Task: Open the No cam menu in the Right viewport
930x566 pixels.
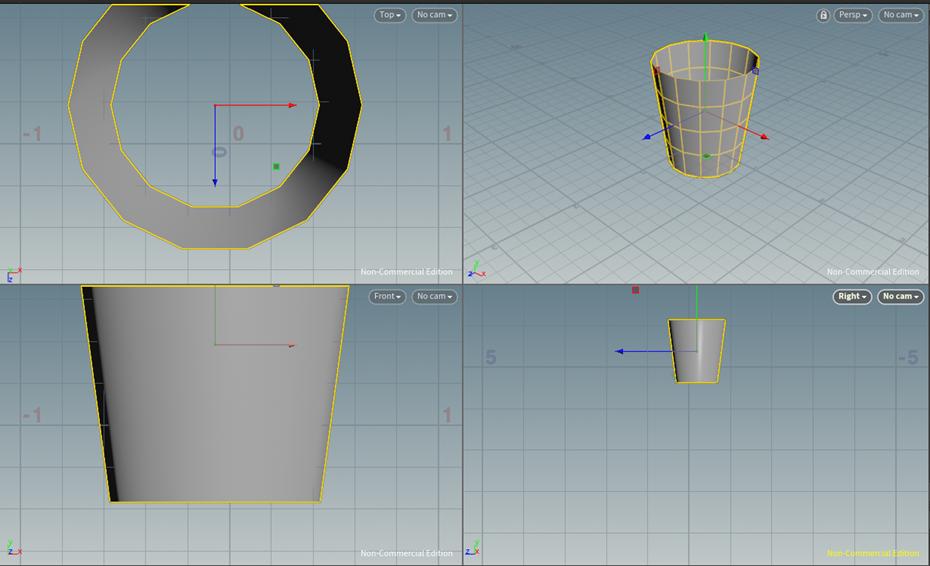Action: click(900, 296)
